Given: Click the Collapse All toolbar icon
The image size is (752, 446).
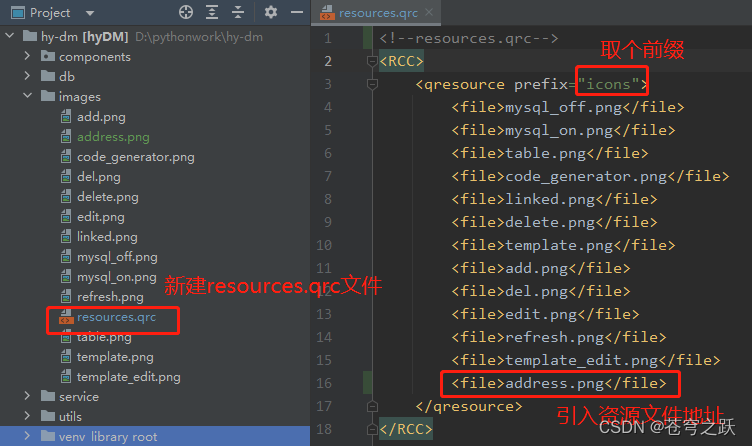Looking at the screenshot, I should click(x=238, y=12).
